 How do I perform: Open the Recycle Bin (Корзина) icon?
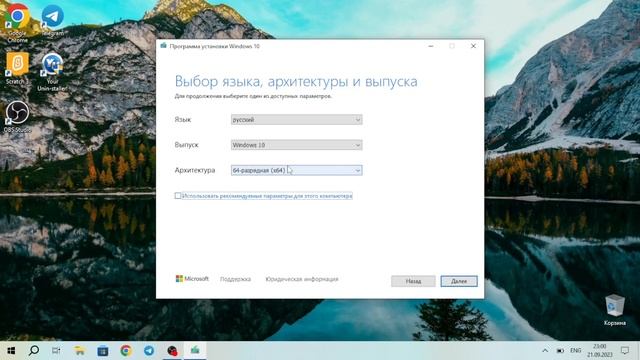[x=615, y=310]
